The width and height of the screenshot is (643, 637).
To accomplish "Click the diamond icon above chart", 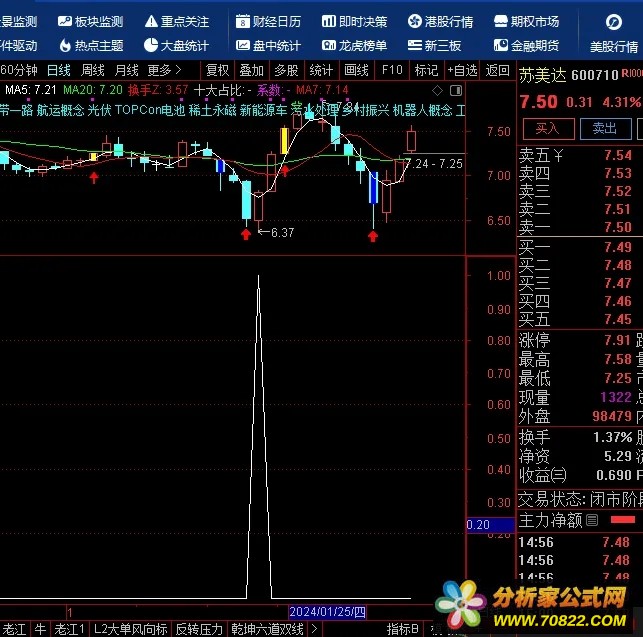I will 438,90.
